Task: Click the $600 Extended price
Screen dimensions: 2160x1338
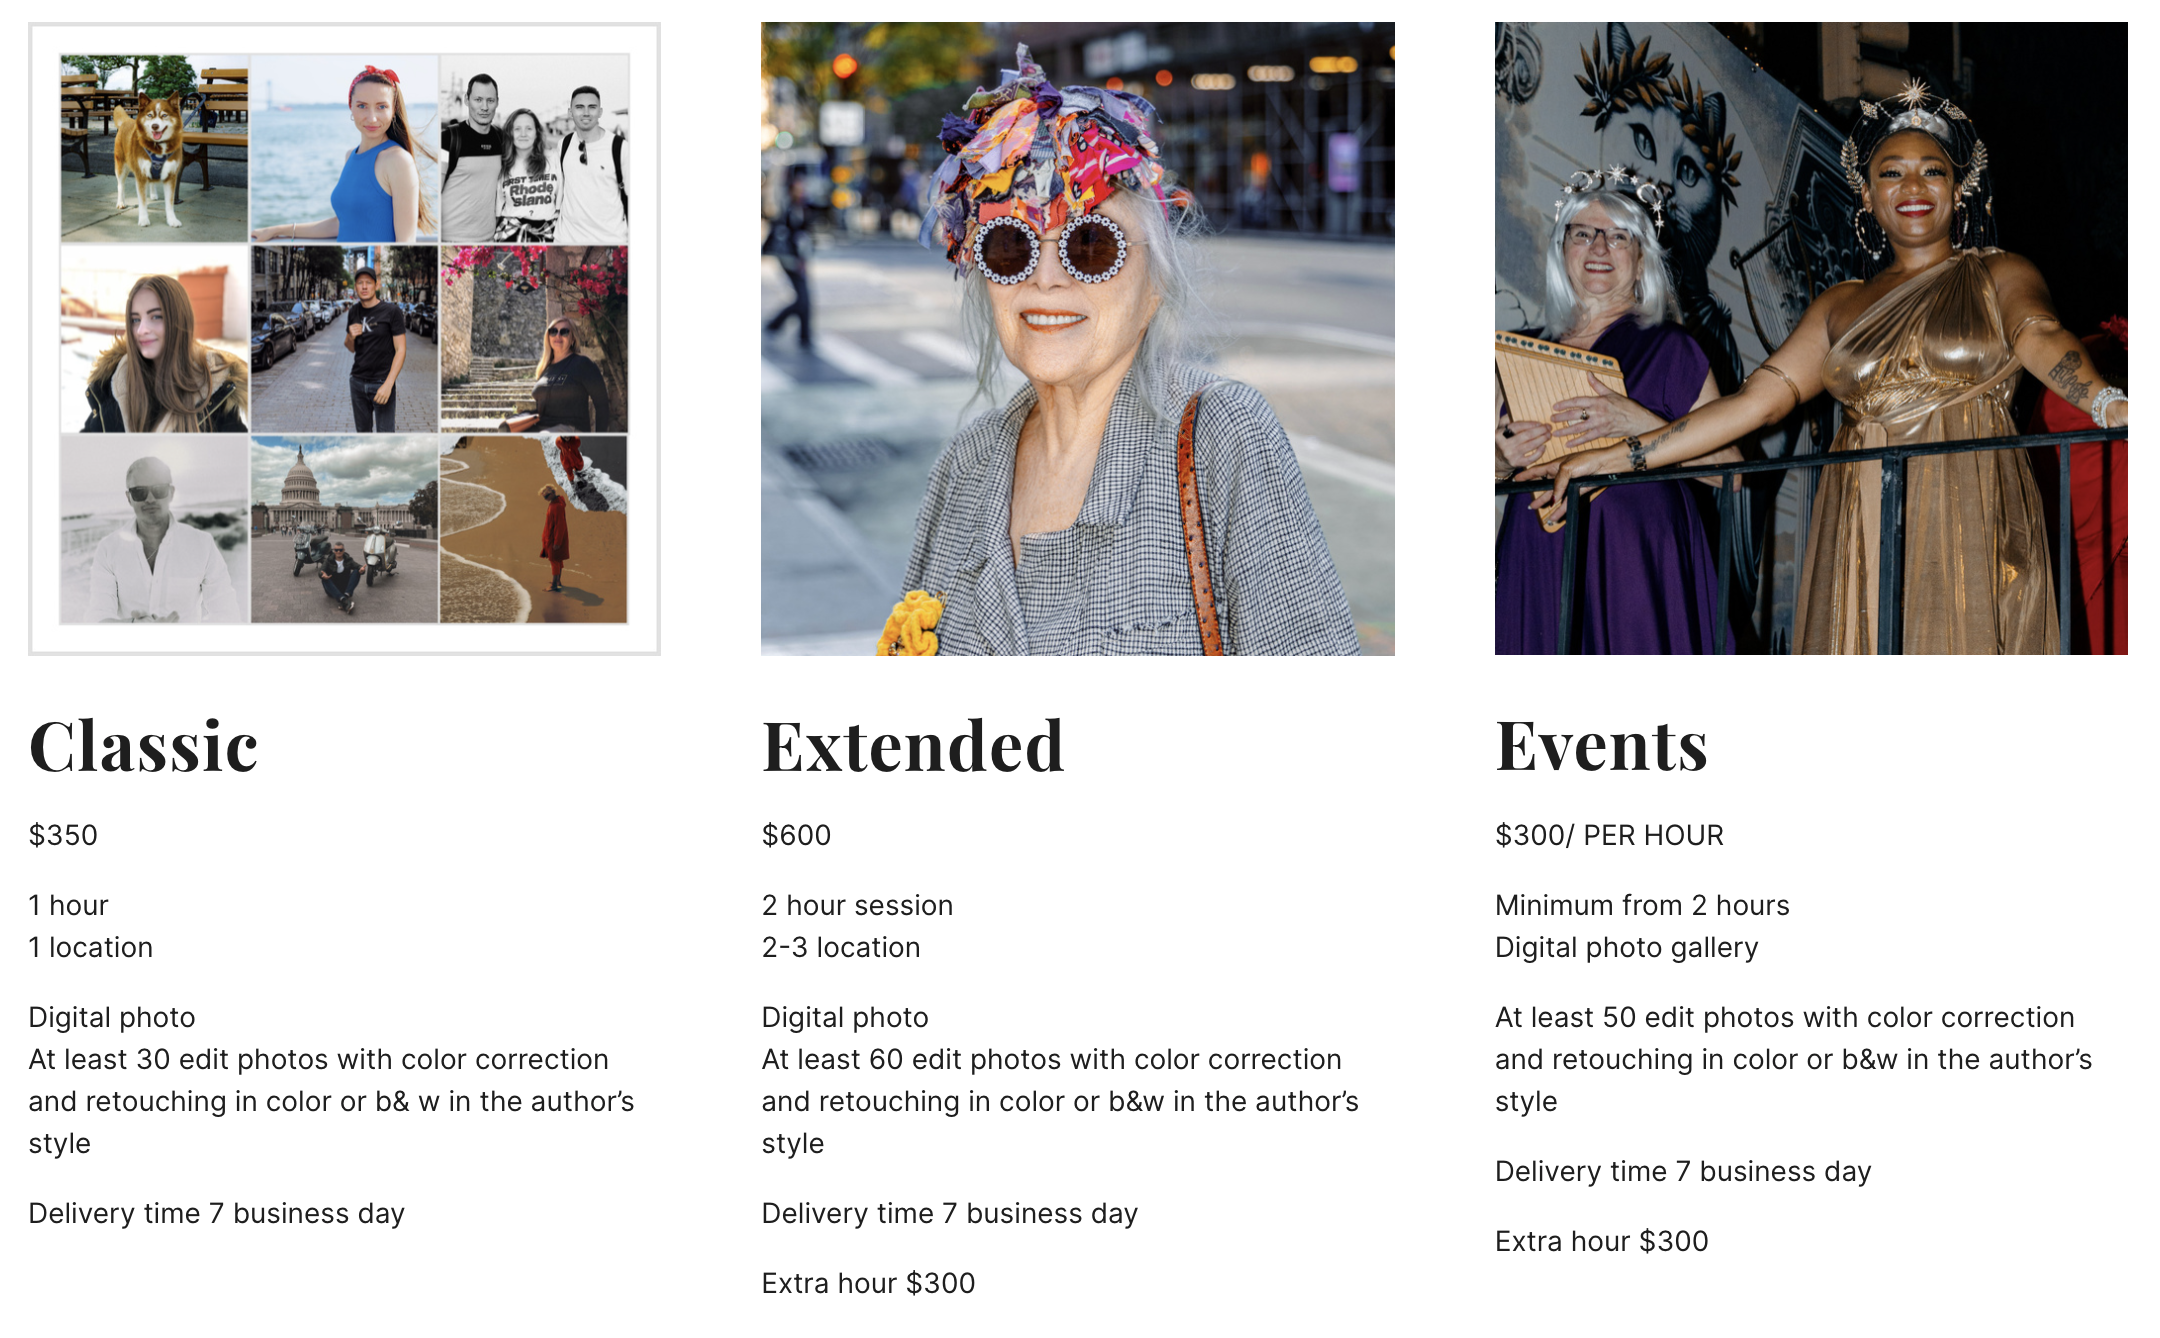Action: (x=796, y=835)
